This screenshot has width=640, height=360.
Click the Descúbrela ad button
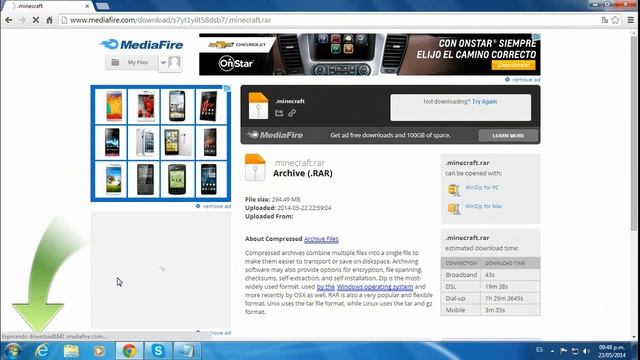click(x=513, y=65)
